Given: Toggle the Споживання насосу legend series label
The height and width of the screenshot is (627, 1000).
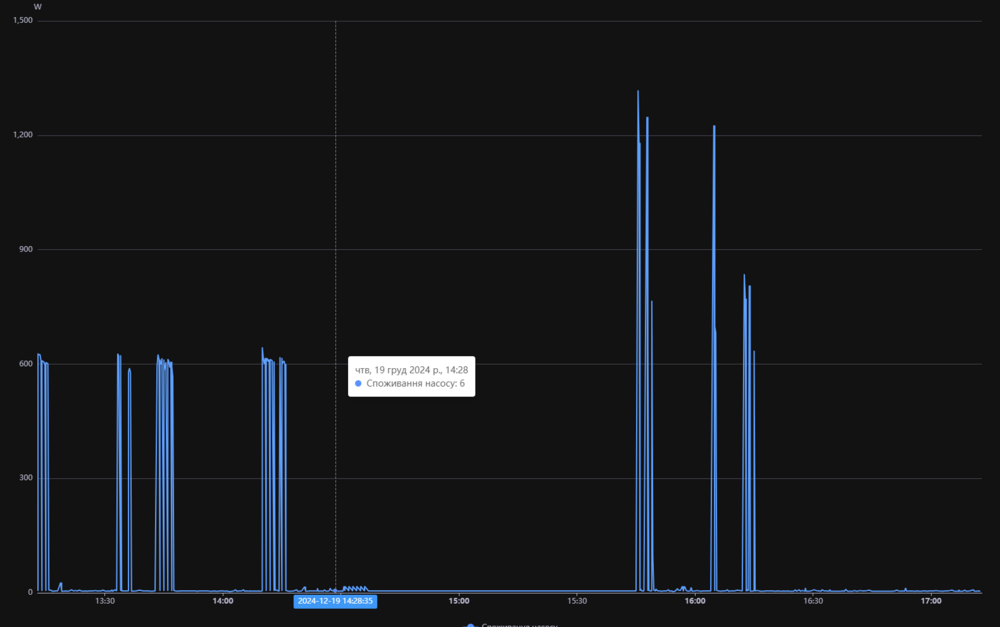Looking at the screenshot, I should coord(520,625).
